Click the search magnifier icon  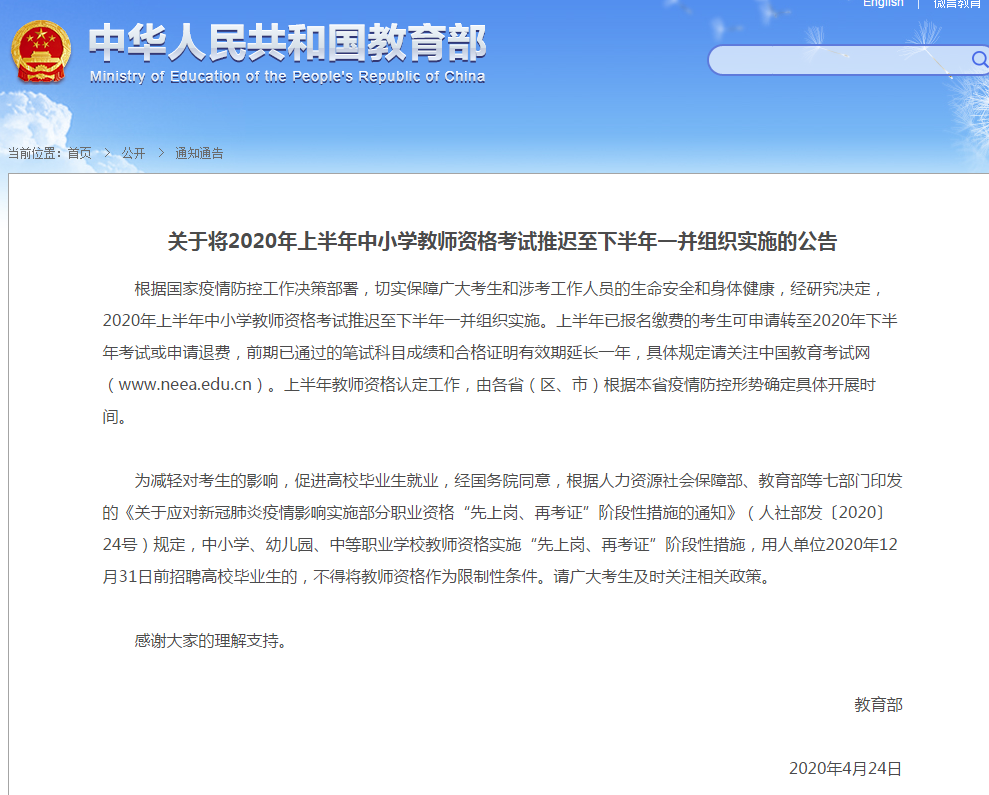(x=978, y=59)
